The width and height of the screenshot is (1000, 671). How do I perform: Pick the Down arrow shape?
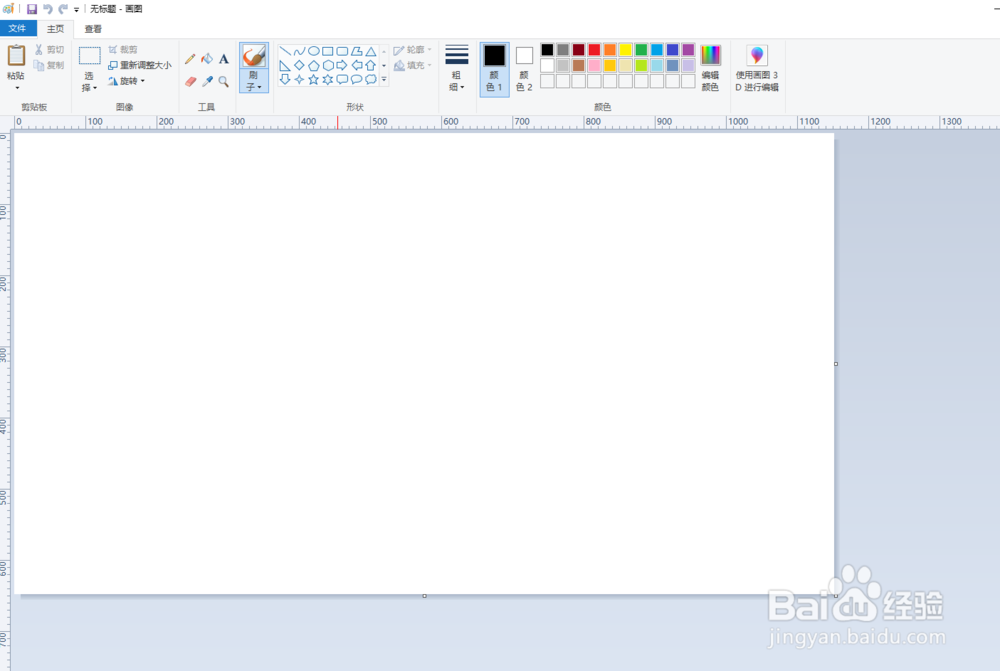pyautogui.click(x=285, y=80)
